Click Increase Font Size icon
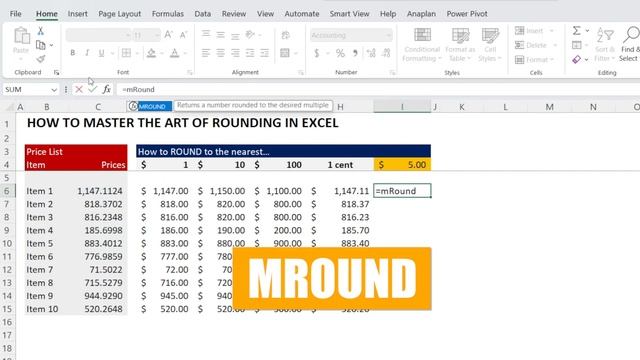 (x=169, y=35)
